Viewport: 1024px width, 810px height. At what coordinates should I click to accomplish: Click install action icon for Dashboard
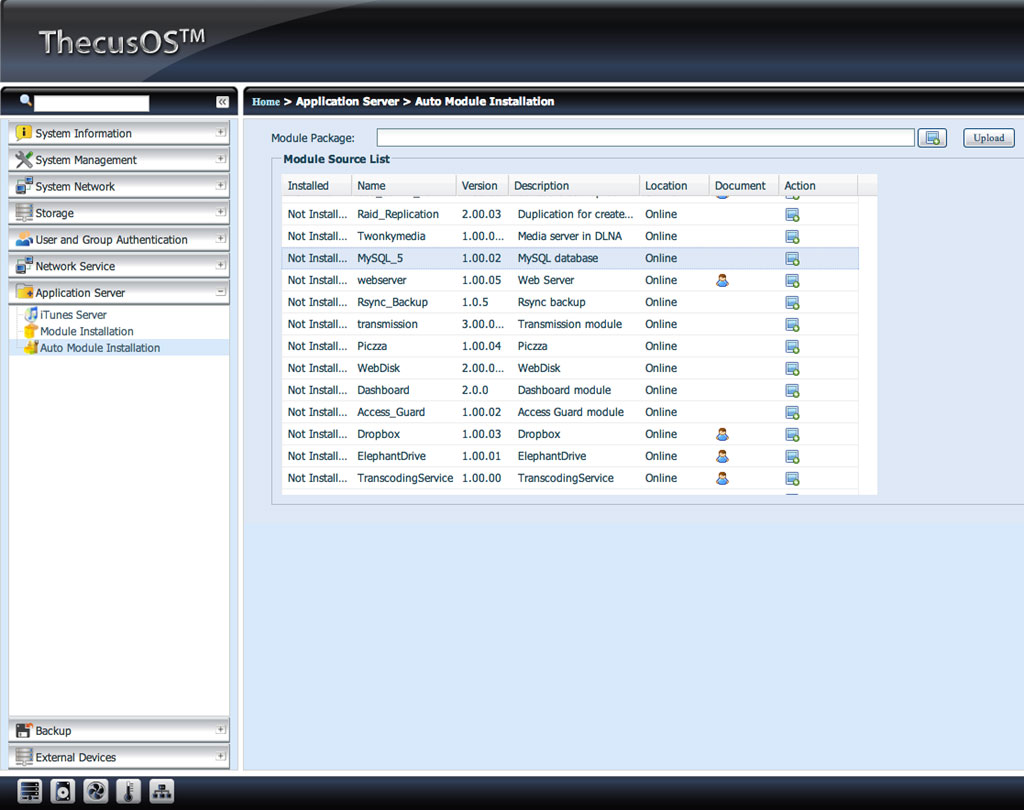tap(792, 391)
